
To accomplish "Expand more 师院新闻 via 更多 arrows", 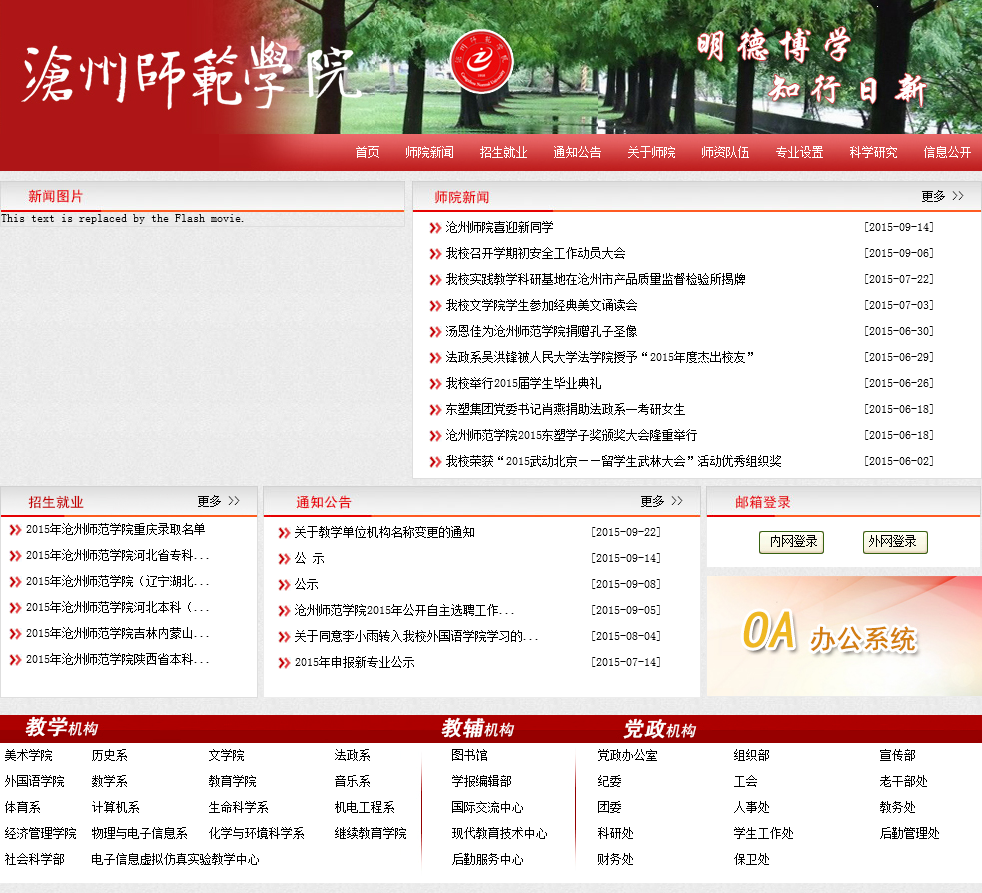I will click(x=942, y=197).
